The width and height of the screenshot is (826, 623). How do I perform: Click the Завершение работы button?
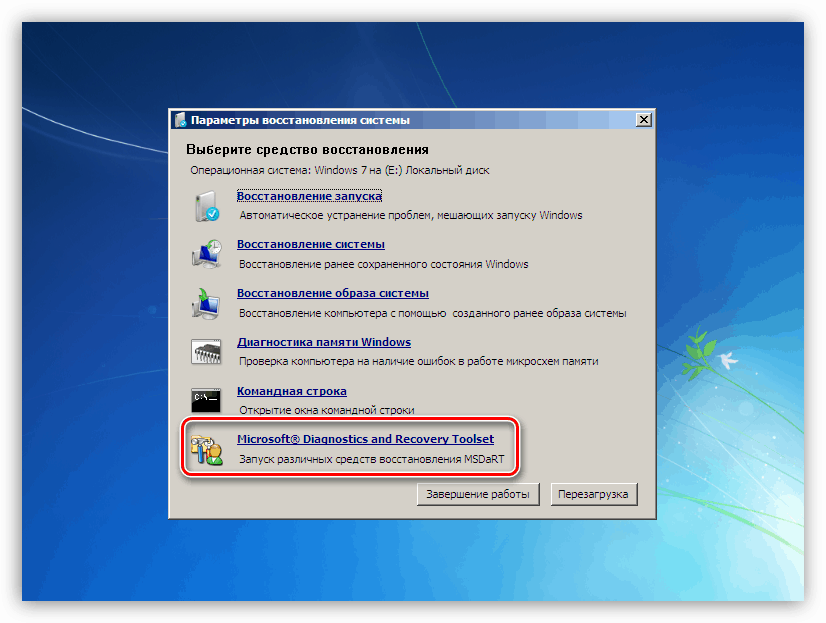478,495
